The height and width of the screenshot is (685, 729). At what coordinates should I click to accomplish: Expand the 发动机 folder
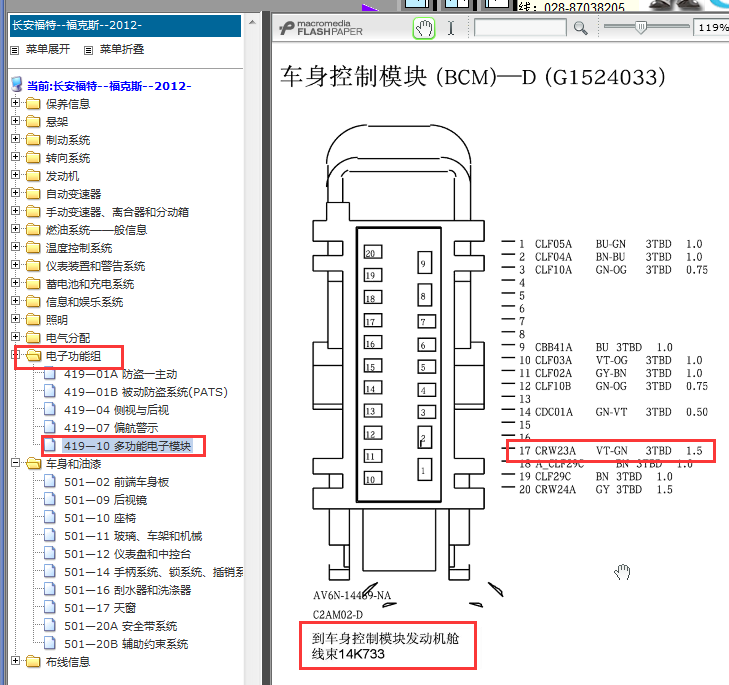tap(15, 175)
